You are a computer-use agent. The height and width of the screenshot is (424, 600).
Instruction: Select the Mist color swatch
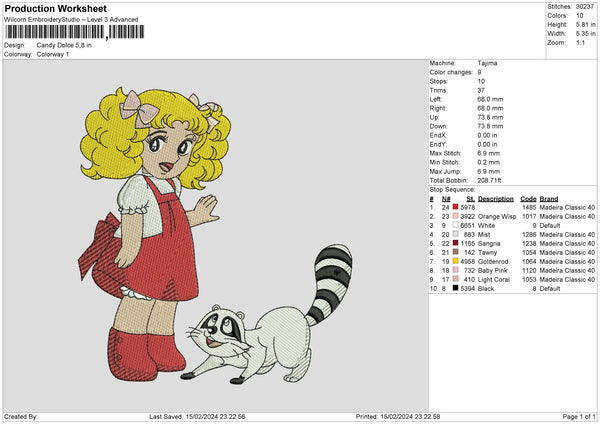pyautogui.click(x=455, y=234)
